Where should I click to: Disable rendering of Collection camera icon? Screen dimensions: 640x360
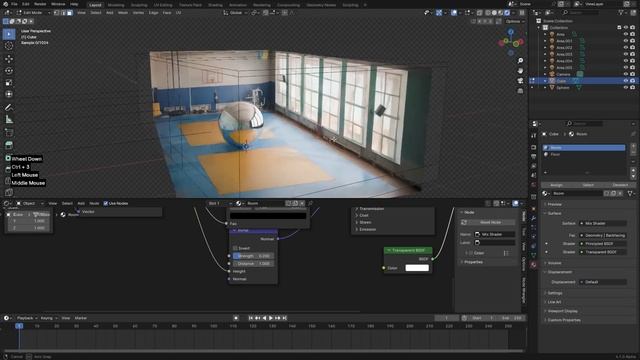pyautogui.click(x=632, y=28)
